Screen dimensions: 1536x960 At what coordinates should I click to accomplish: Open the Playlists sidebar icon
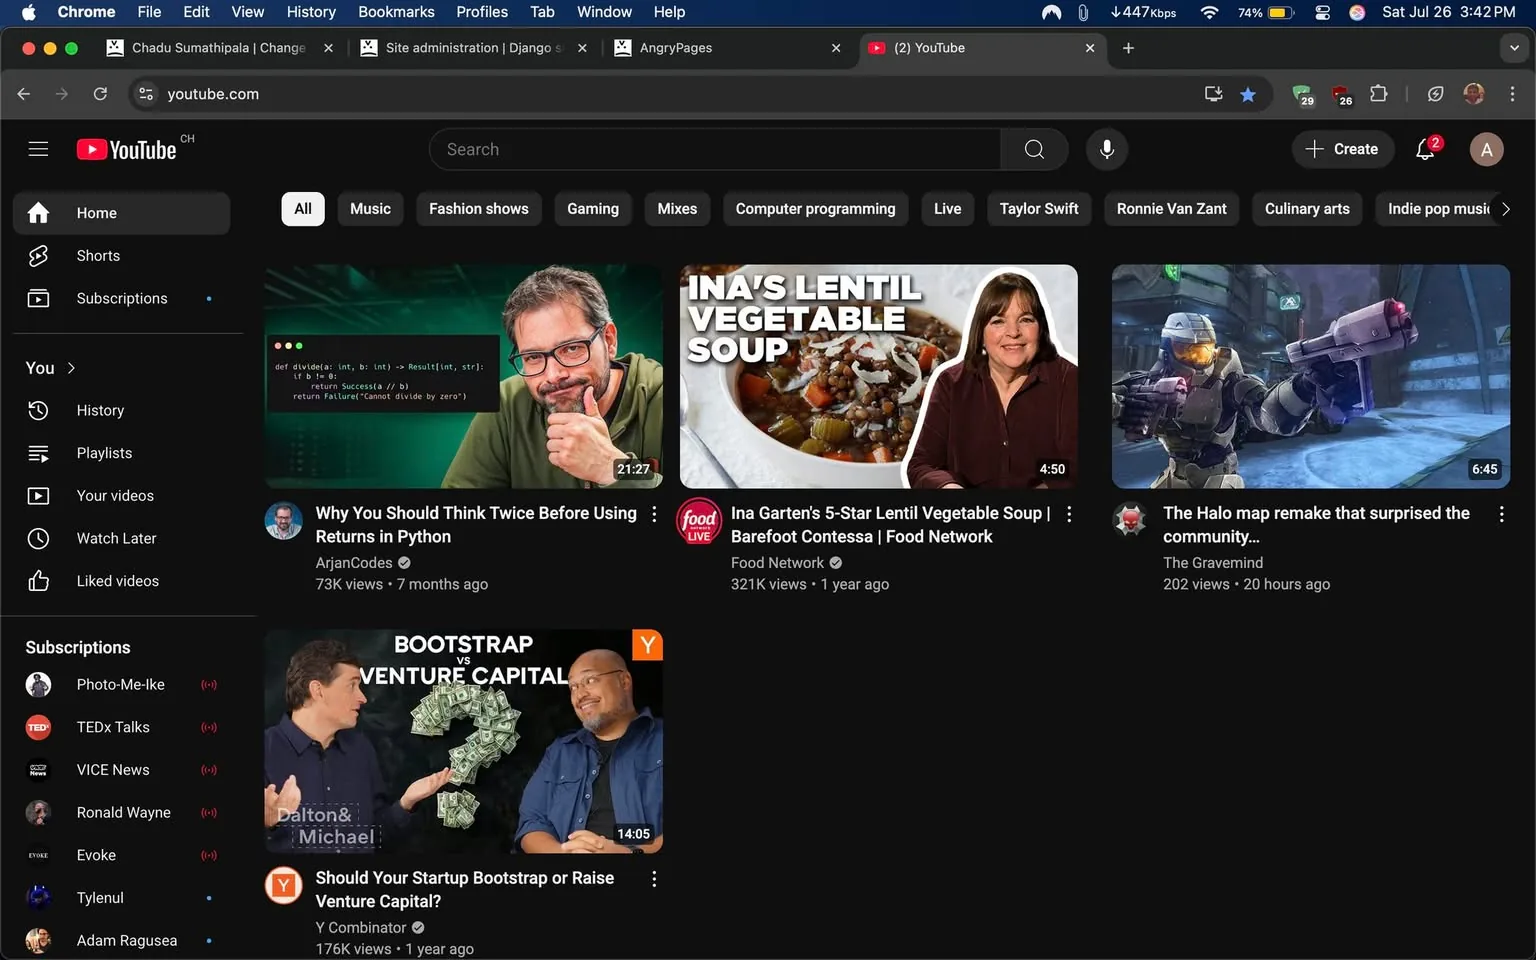coord(38,452)
